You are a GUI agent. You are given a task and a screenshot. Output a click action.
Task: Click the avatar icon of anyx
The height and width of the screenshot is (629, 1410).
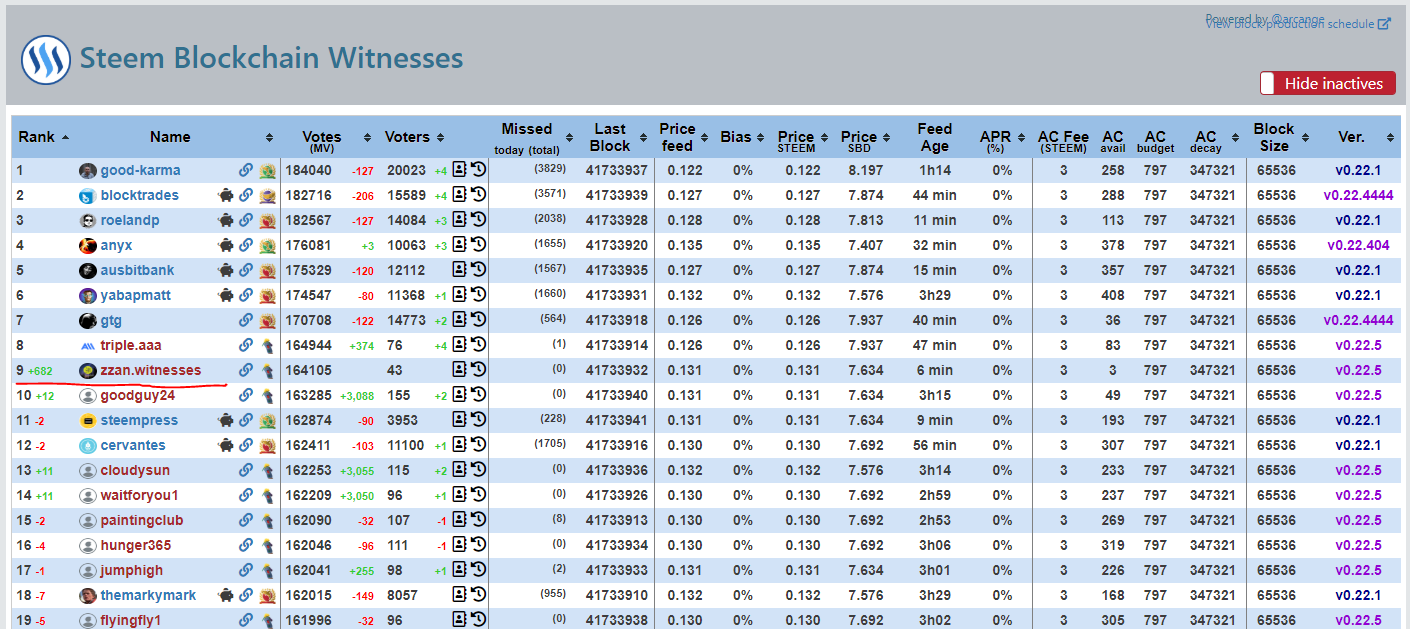(88, 245)
